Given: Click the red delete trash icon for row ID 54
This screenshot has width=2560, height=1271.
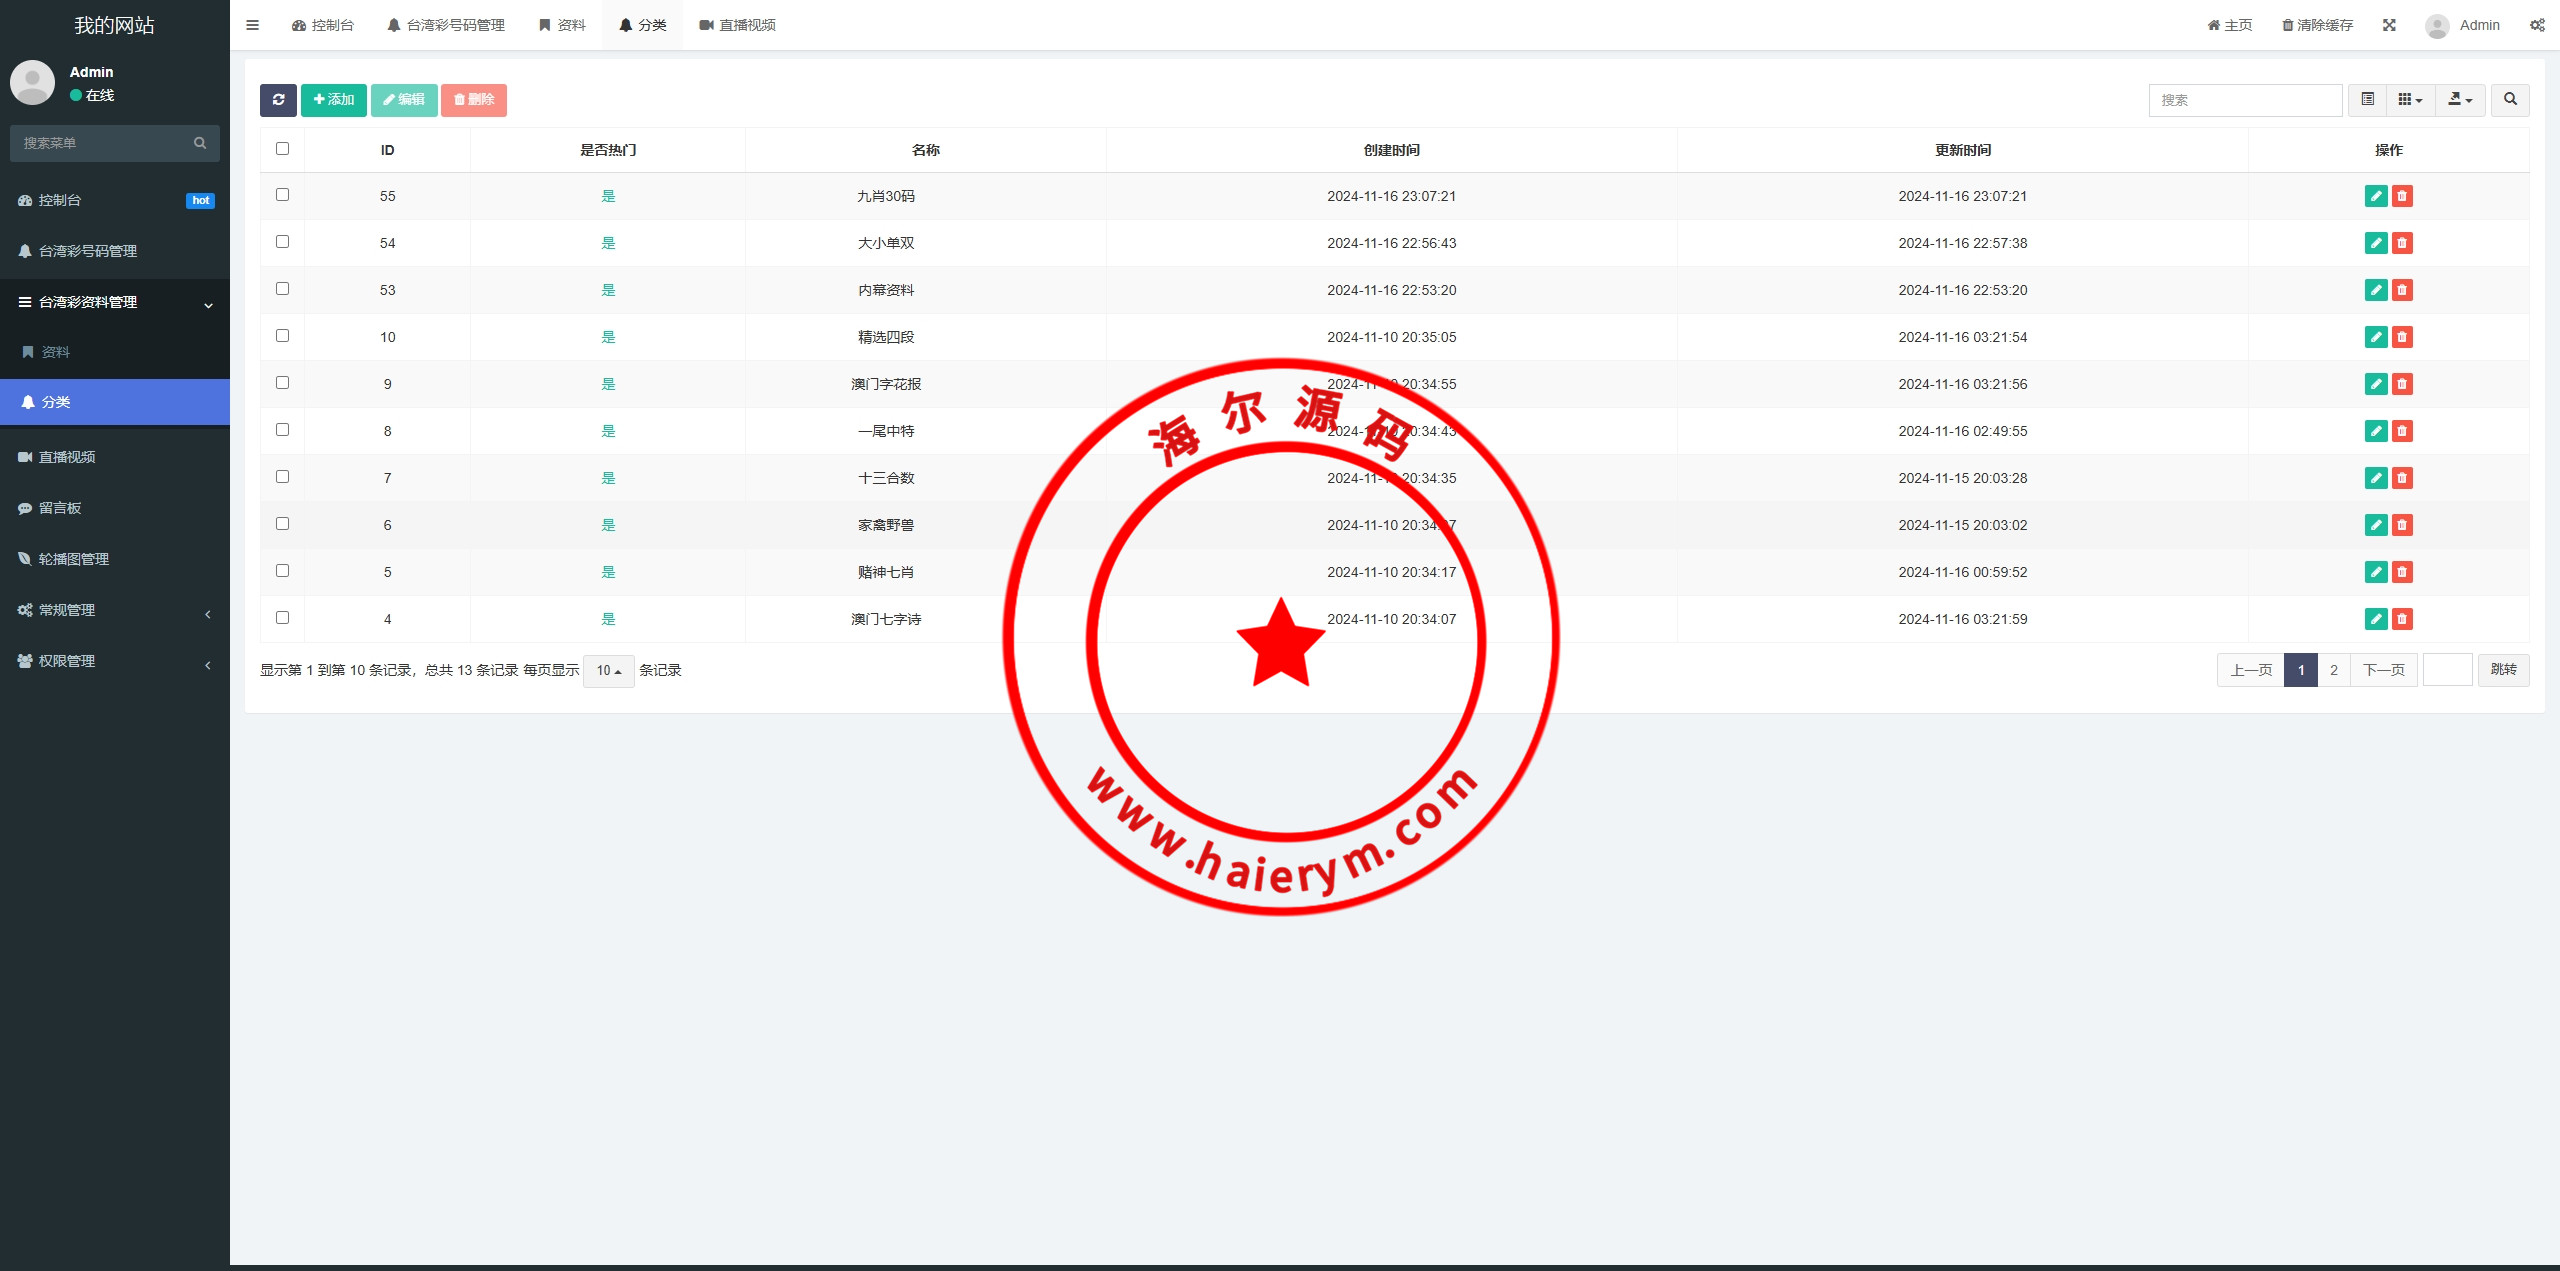Looking at the screenshot, I should (x=2402, y=243).
